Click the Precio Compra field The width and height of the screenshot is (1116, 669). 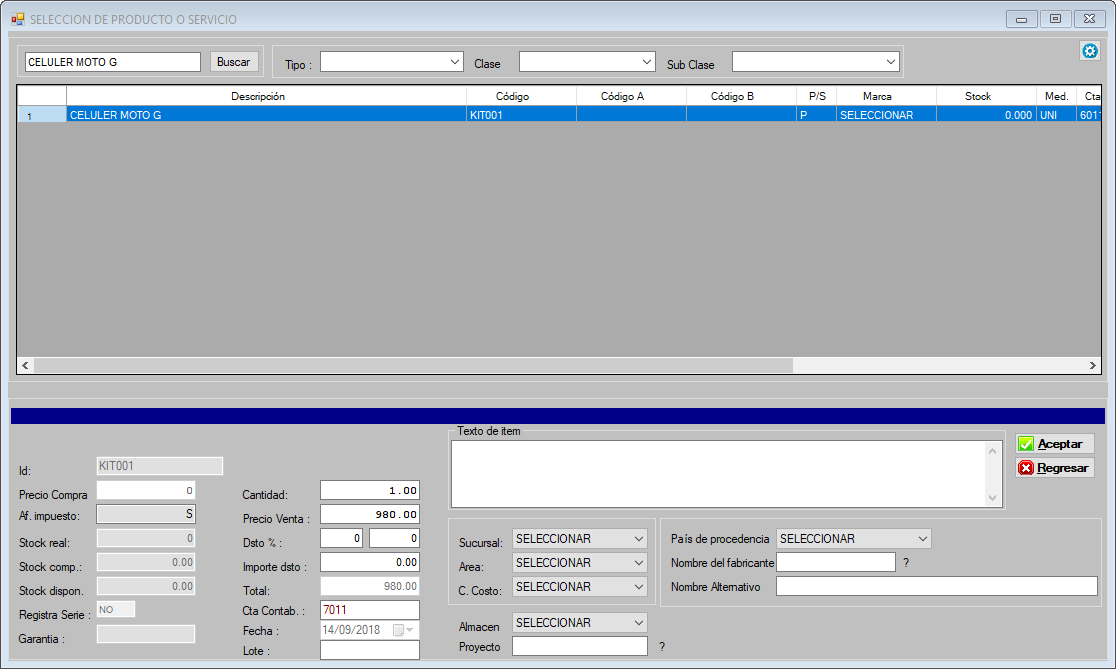(146, 490)
